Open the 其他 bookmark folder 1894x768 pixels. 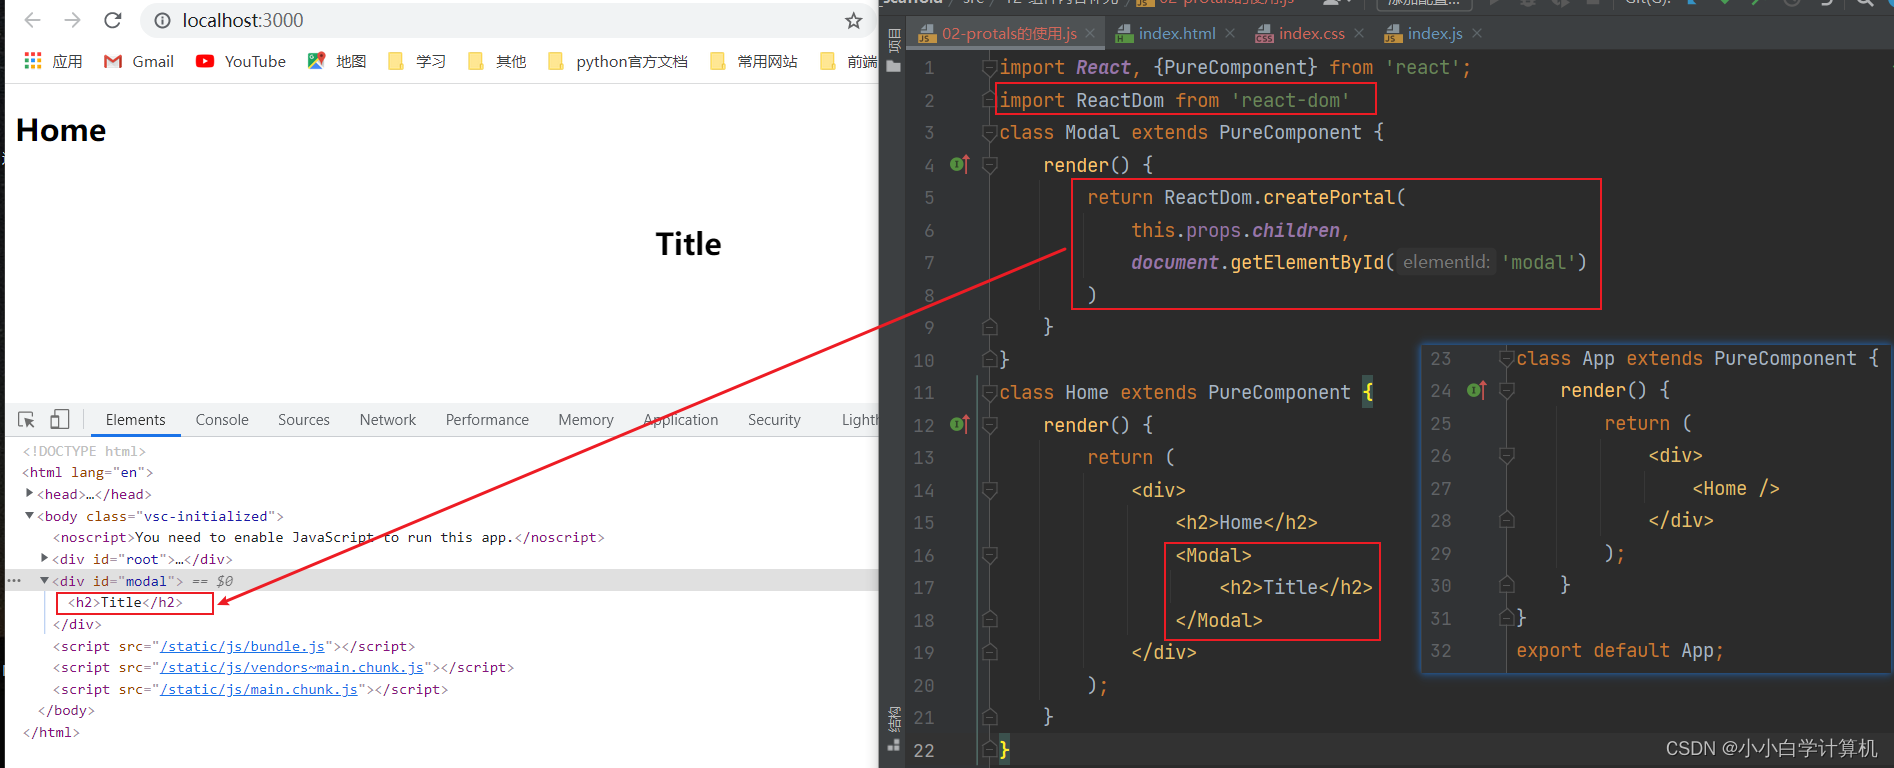coord(497,61)
